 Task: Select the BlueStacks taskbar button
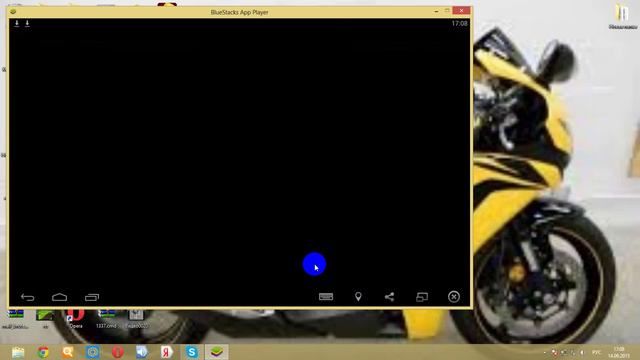216,352
